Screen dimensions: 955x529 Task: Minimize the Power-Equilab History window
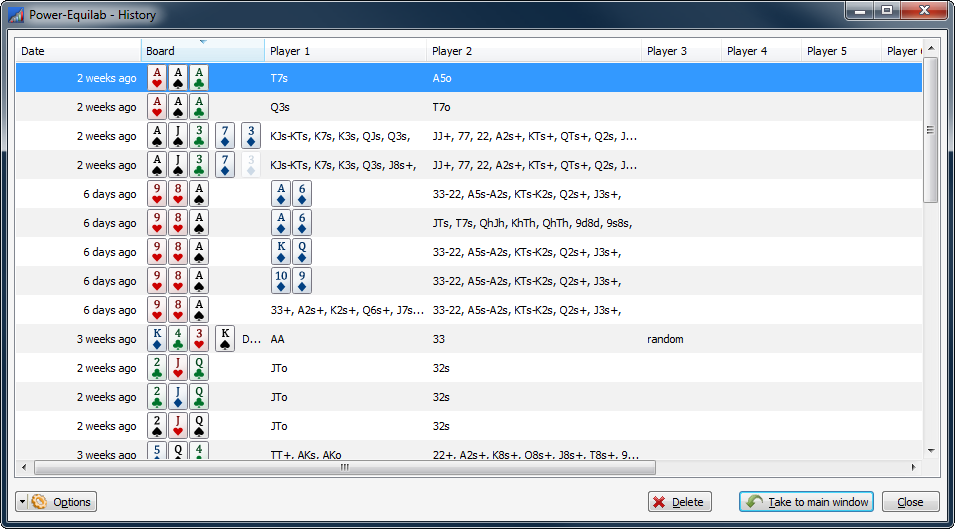pyautogui.click(x=860, y=10)
